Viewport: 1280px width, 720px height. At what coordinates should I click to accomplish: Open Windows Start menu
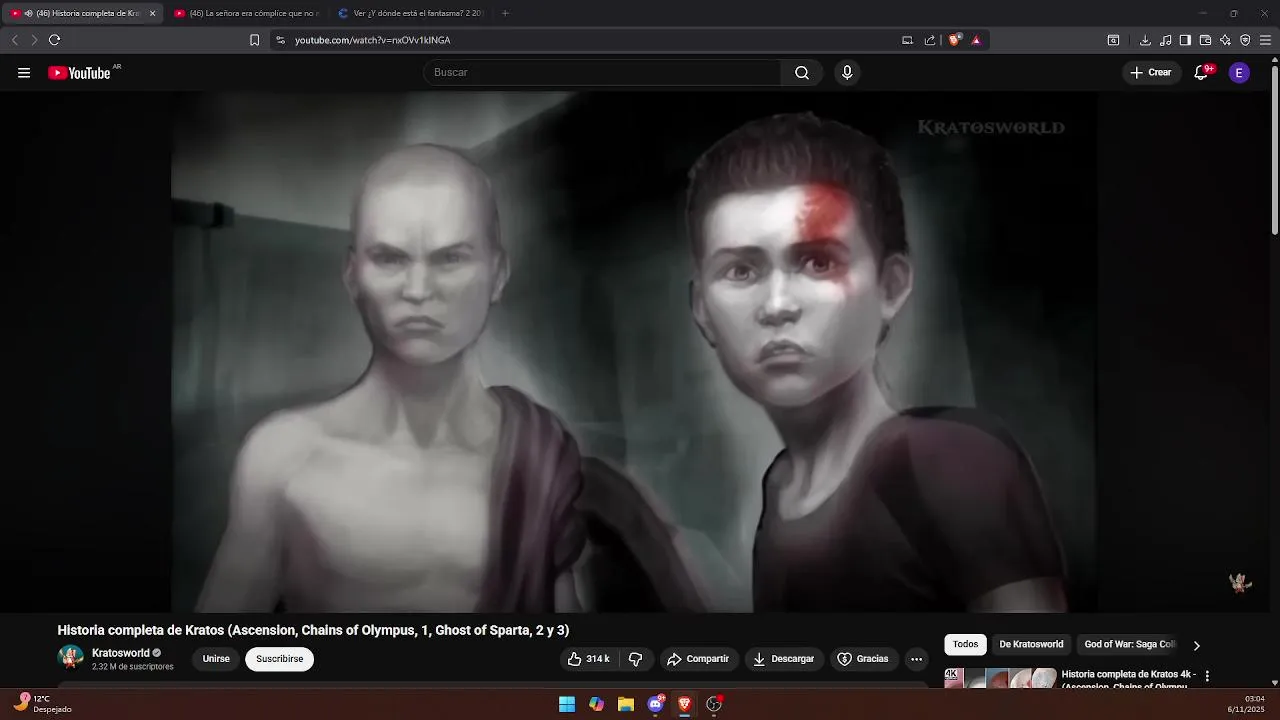pyautogui.click(x=567, y=704)
